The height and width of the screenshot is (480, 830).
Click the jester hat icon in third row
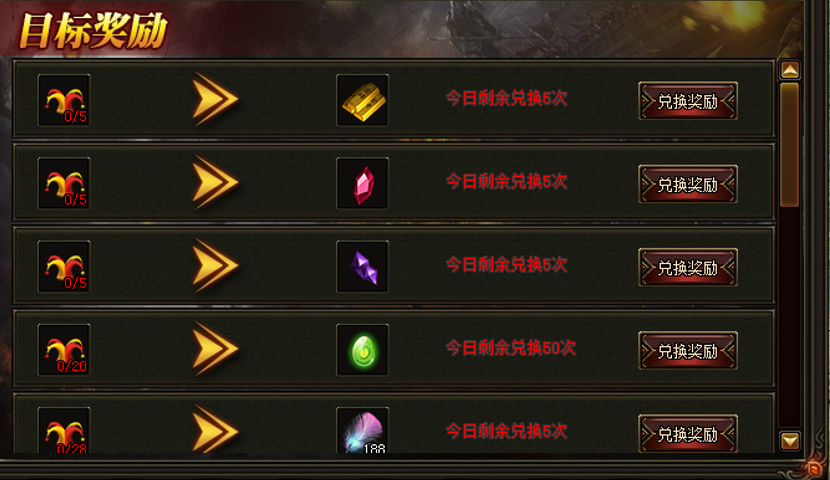pyautogui.click(x=64, y=267)
